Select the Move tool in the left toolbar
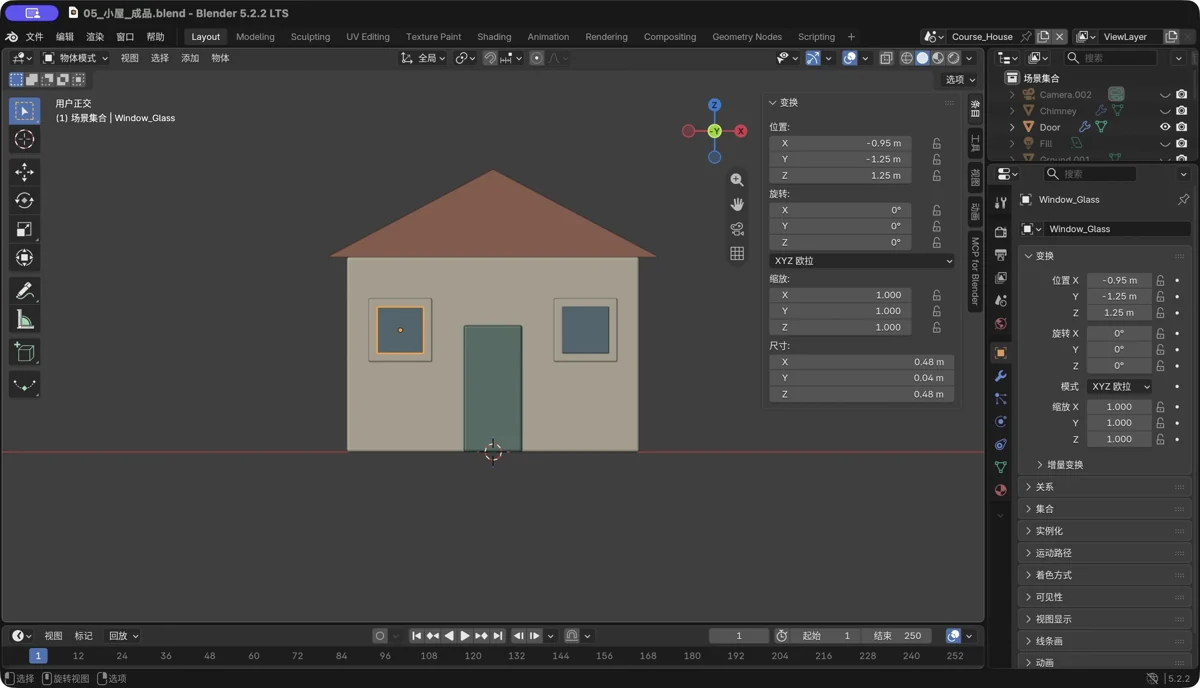Screen dimensions: 1200x688 (x=25, y=172)
